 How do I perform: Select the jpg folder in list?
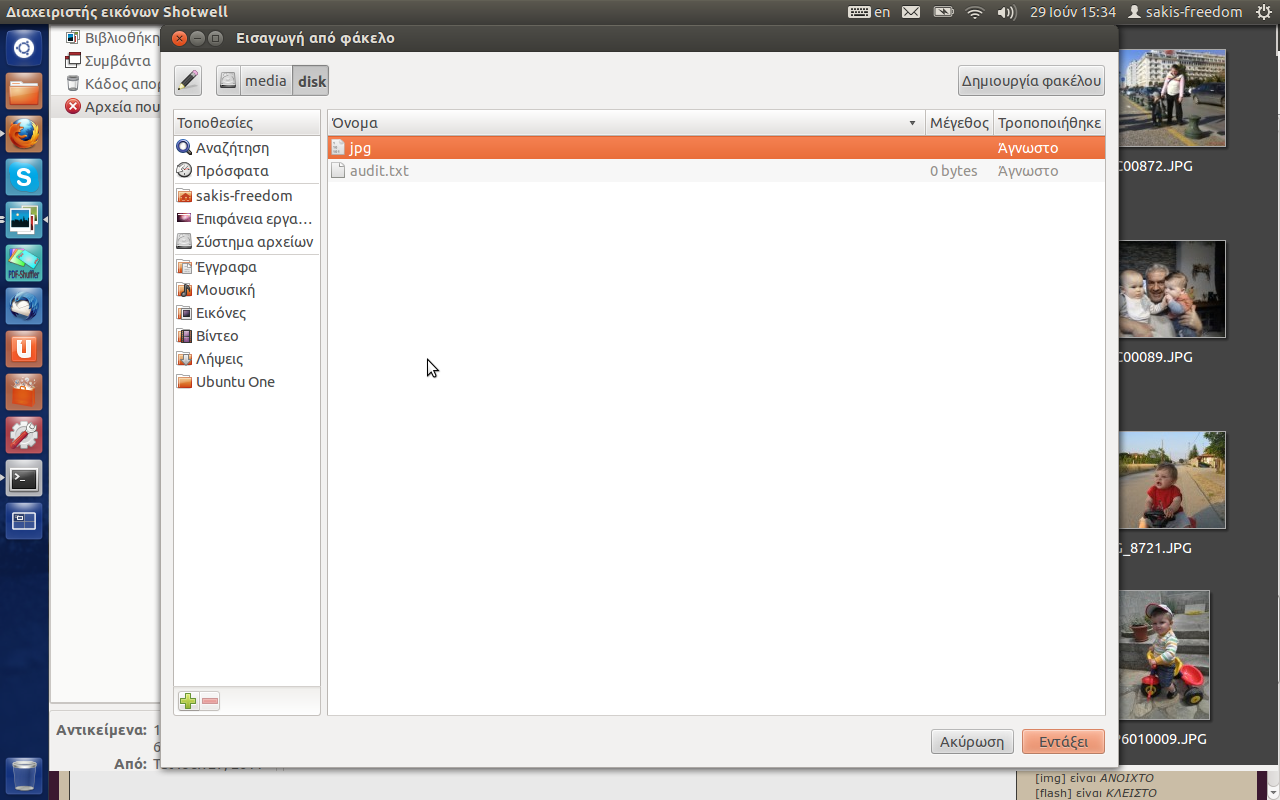[x=360, y=148]
